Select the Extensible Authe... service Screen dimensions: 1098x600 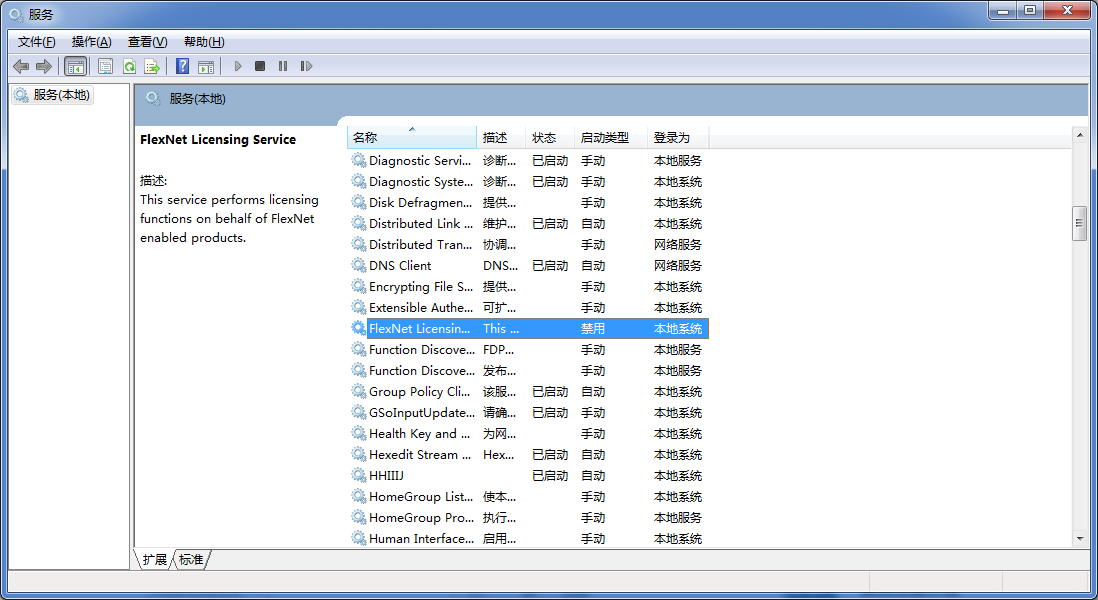pos(529,307)
